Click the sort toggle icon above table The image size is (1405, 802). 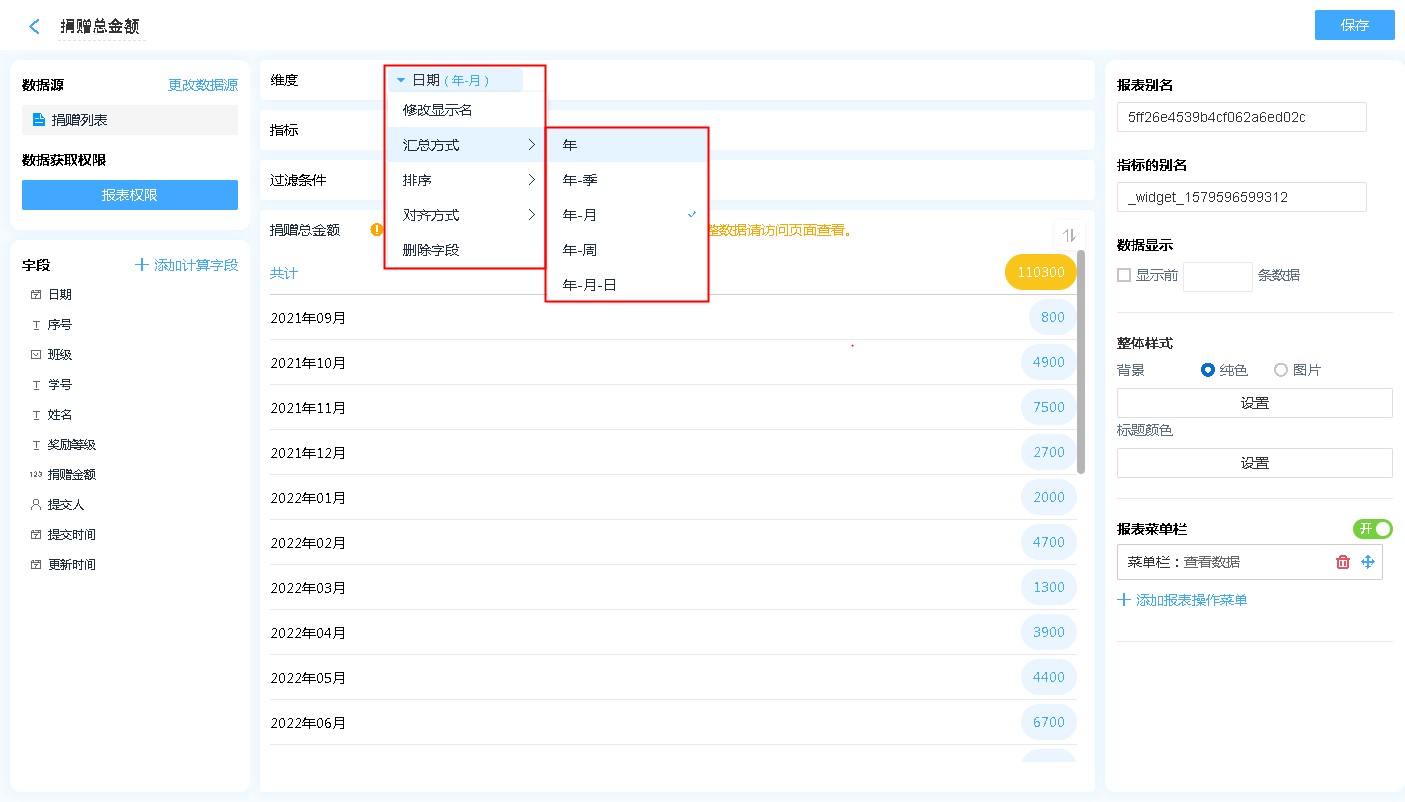1069,235
